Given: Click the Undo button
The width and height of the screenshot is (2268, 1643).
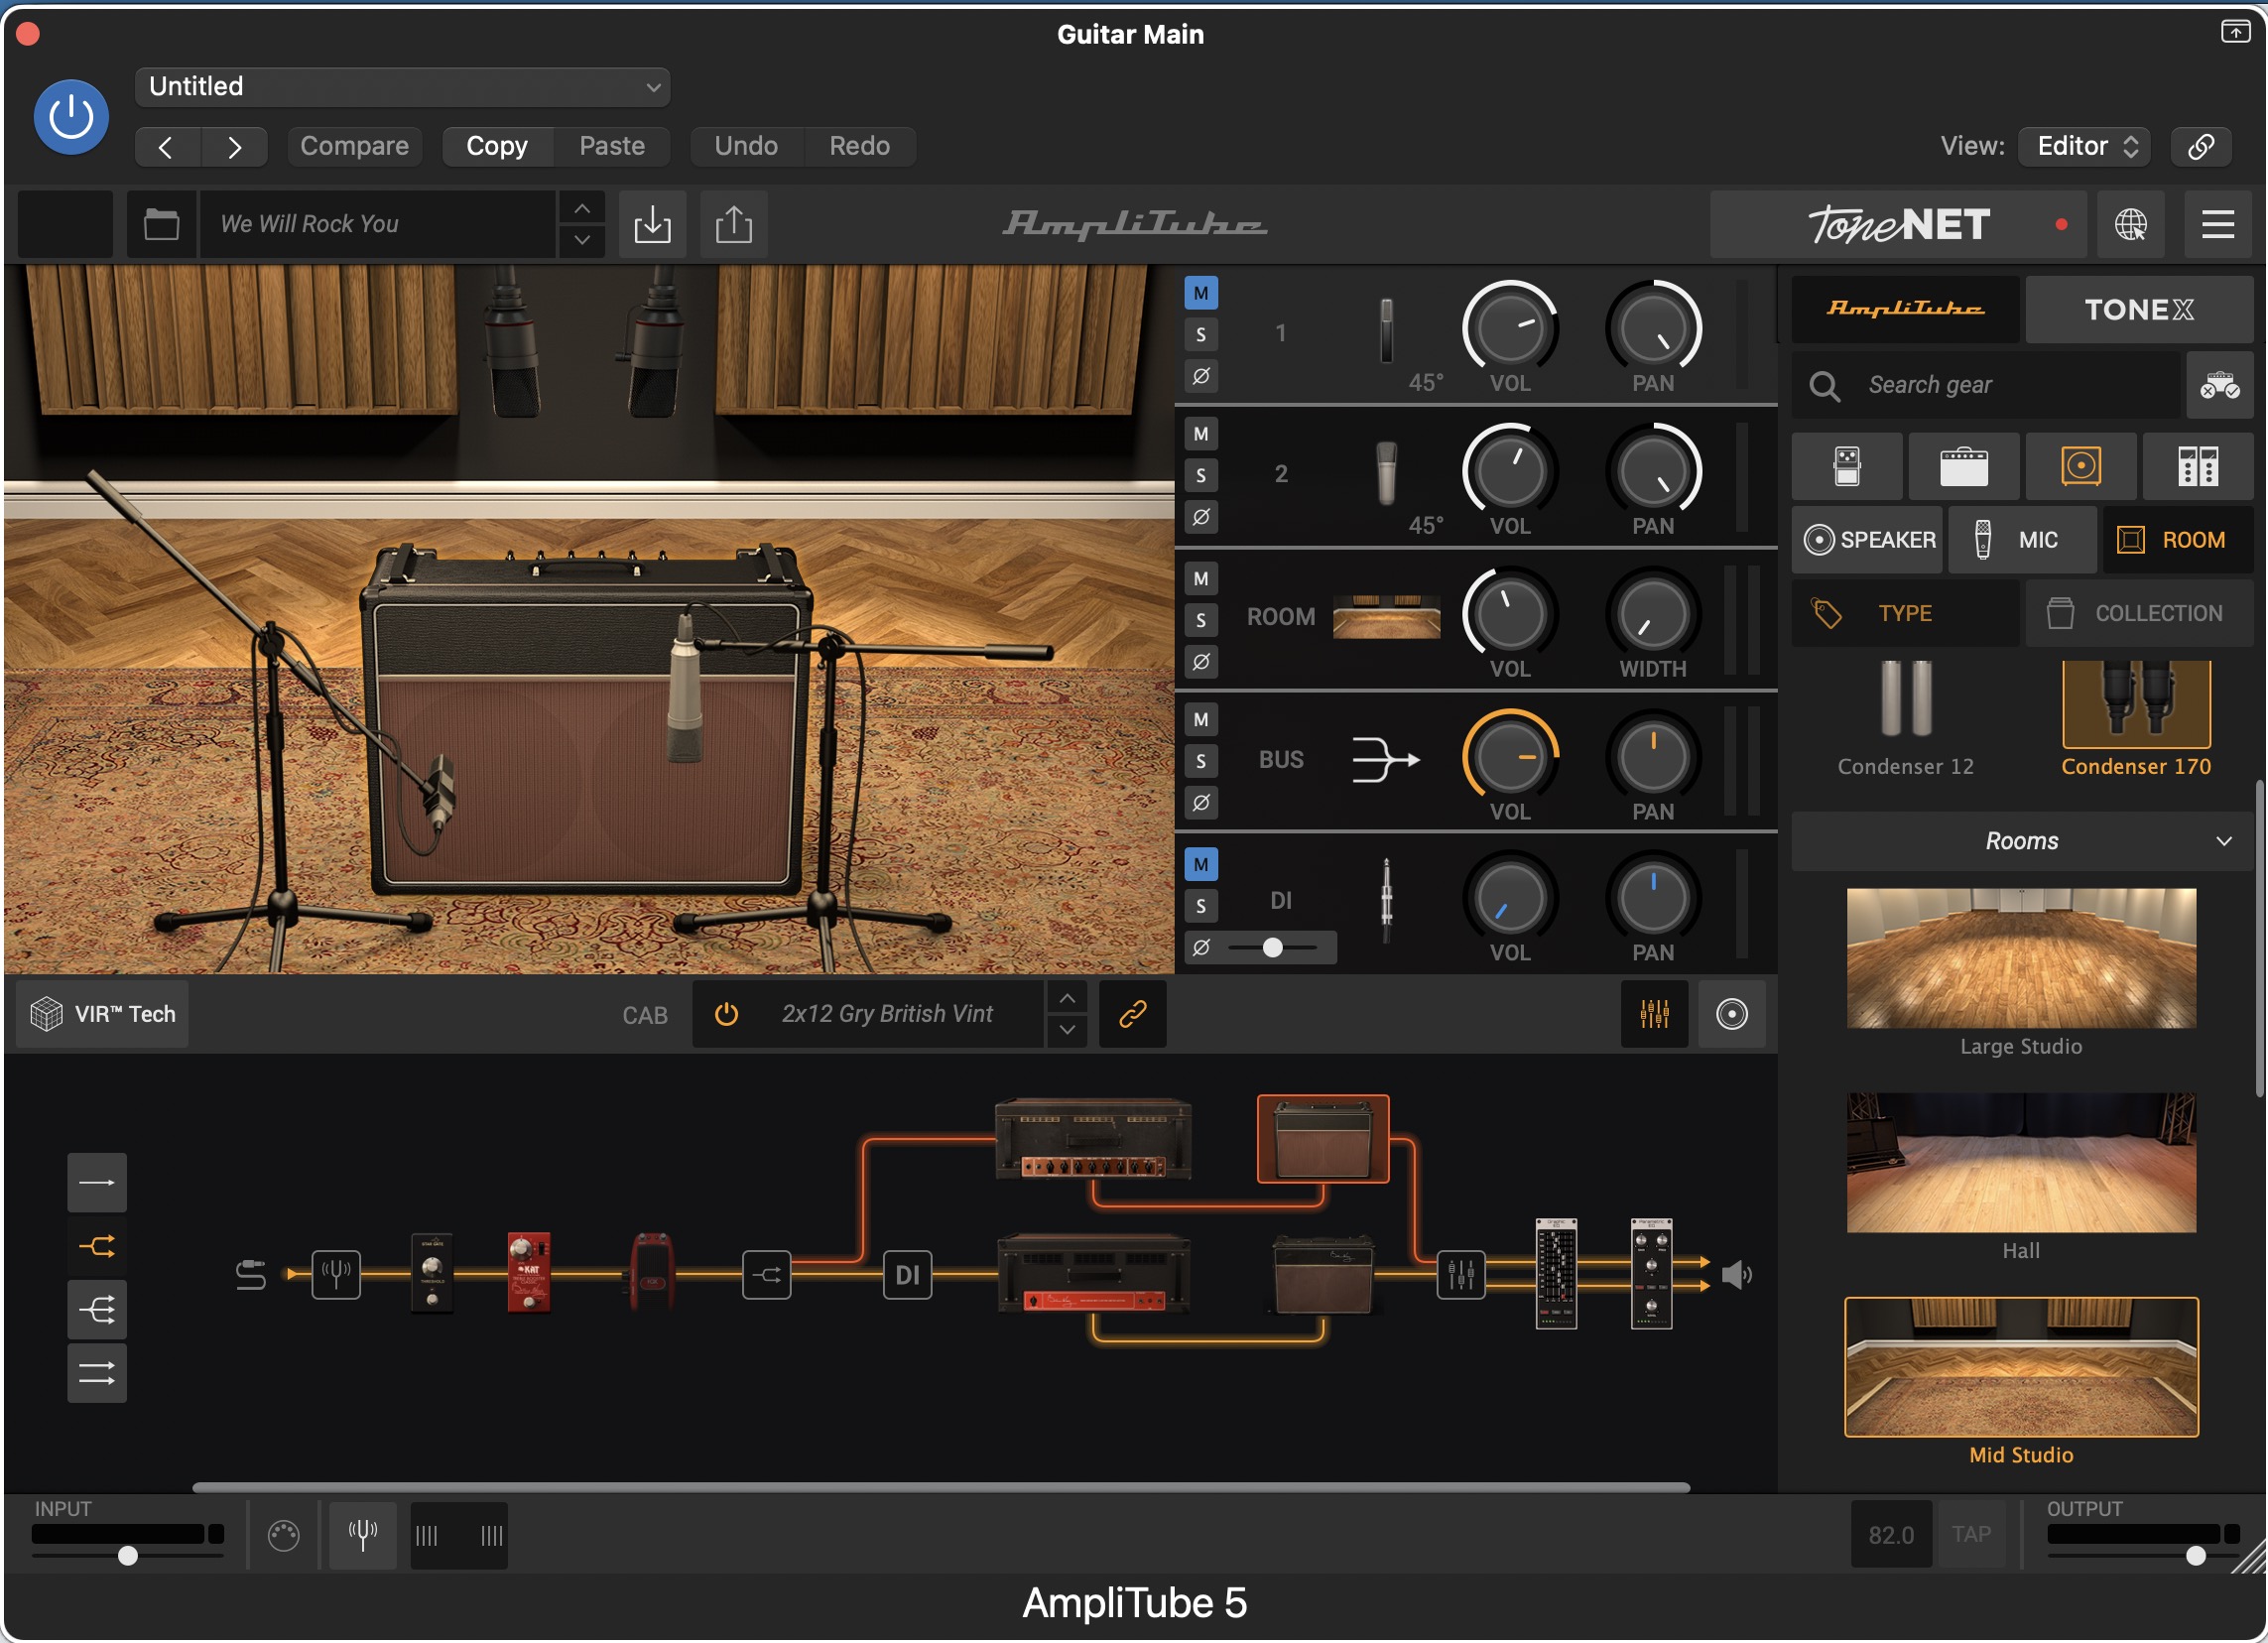Looking at the screenshot, I should (746, 147).
